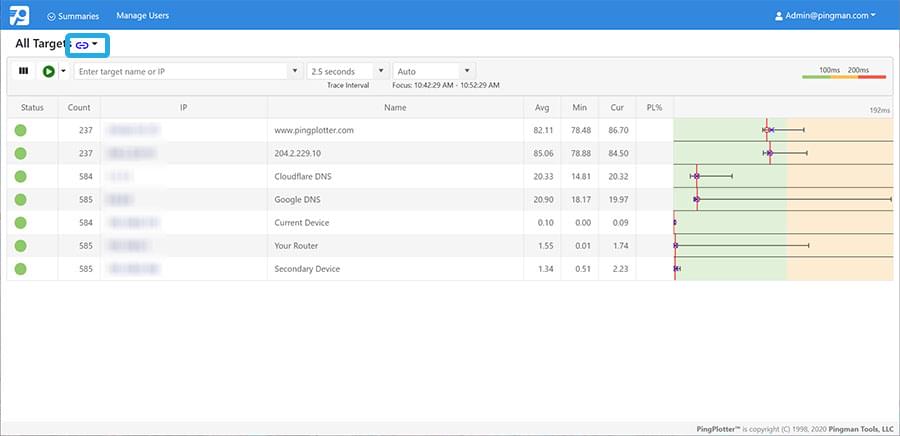Click status indicator for Secondary Device
The image size is (900, 436).
[21, 268]
